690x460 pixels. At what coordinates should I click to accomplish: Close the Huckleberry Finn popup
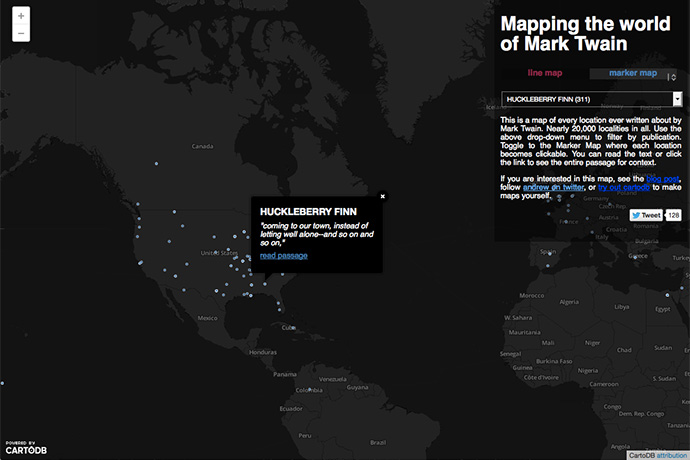tap(383, 196)
